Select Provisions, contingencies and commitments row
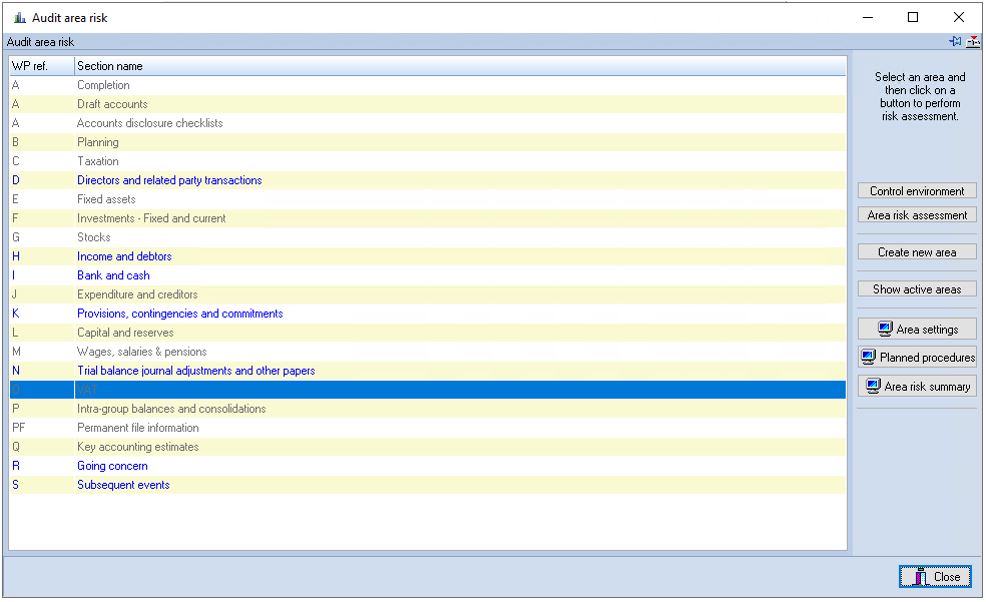 point(428,313)
